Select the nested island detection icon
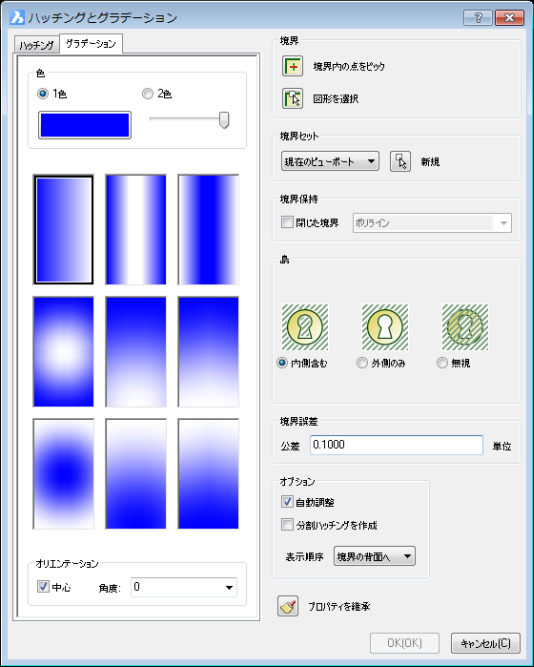The width and height of the screenshot is (534, 667). point(305,327)
